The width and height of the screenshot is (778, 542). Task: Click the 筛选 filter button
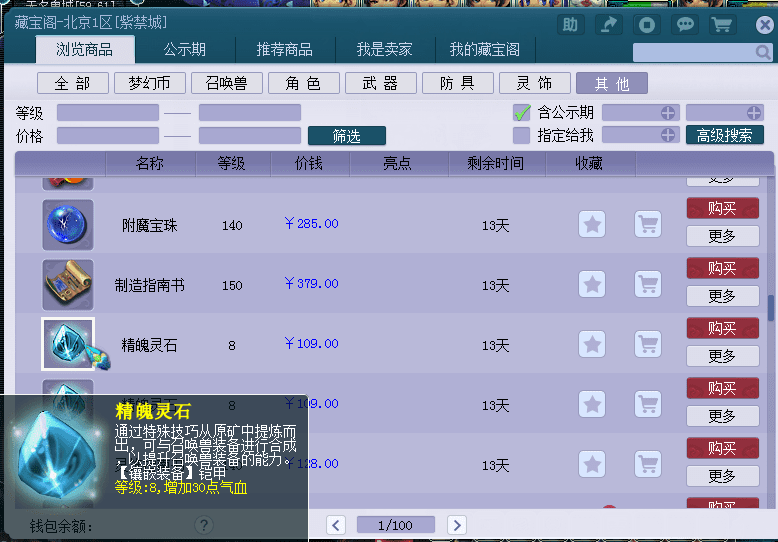[347, 136]
